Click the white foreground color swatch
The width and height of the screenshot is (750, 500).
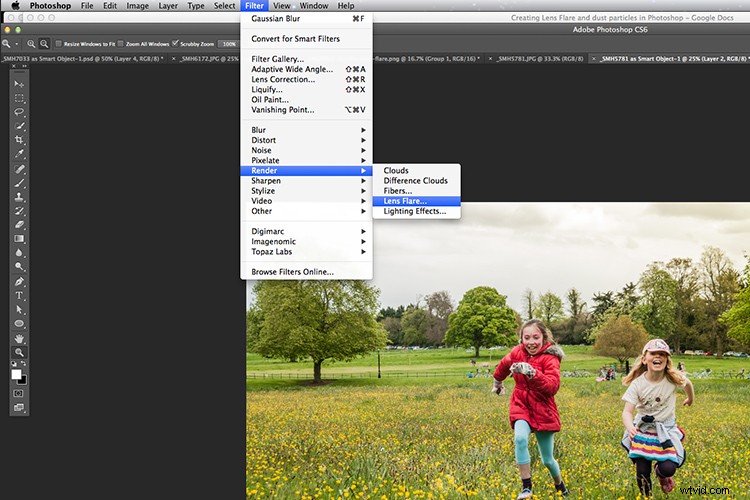click(x=16, y=374)
